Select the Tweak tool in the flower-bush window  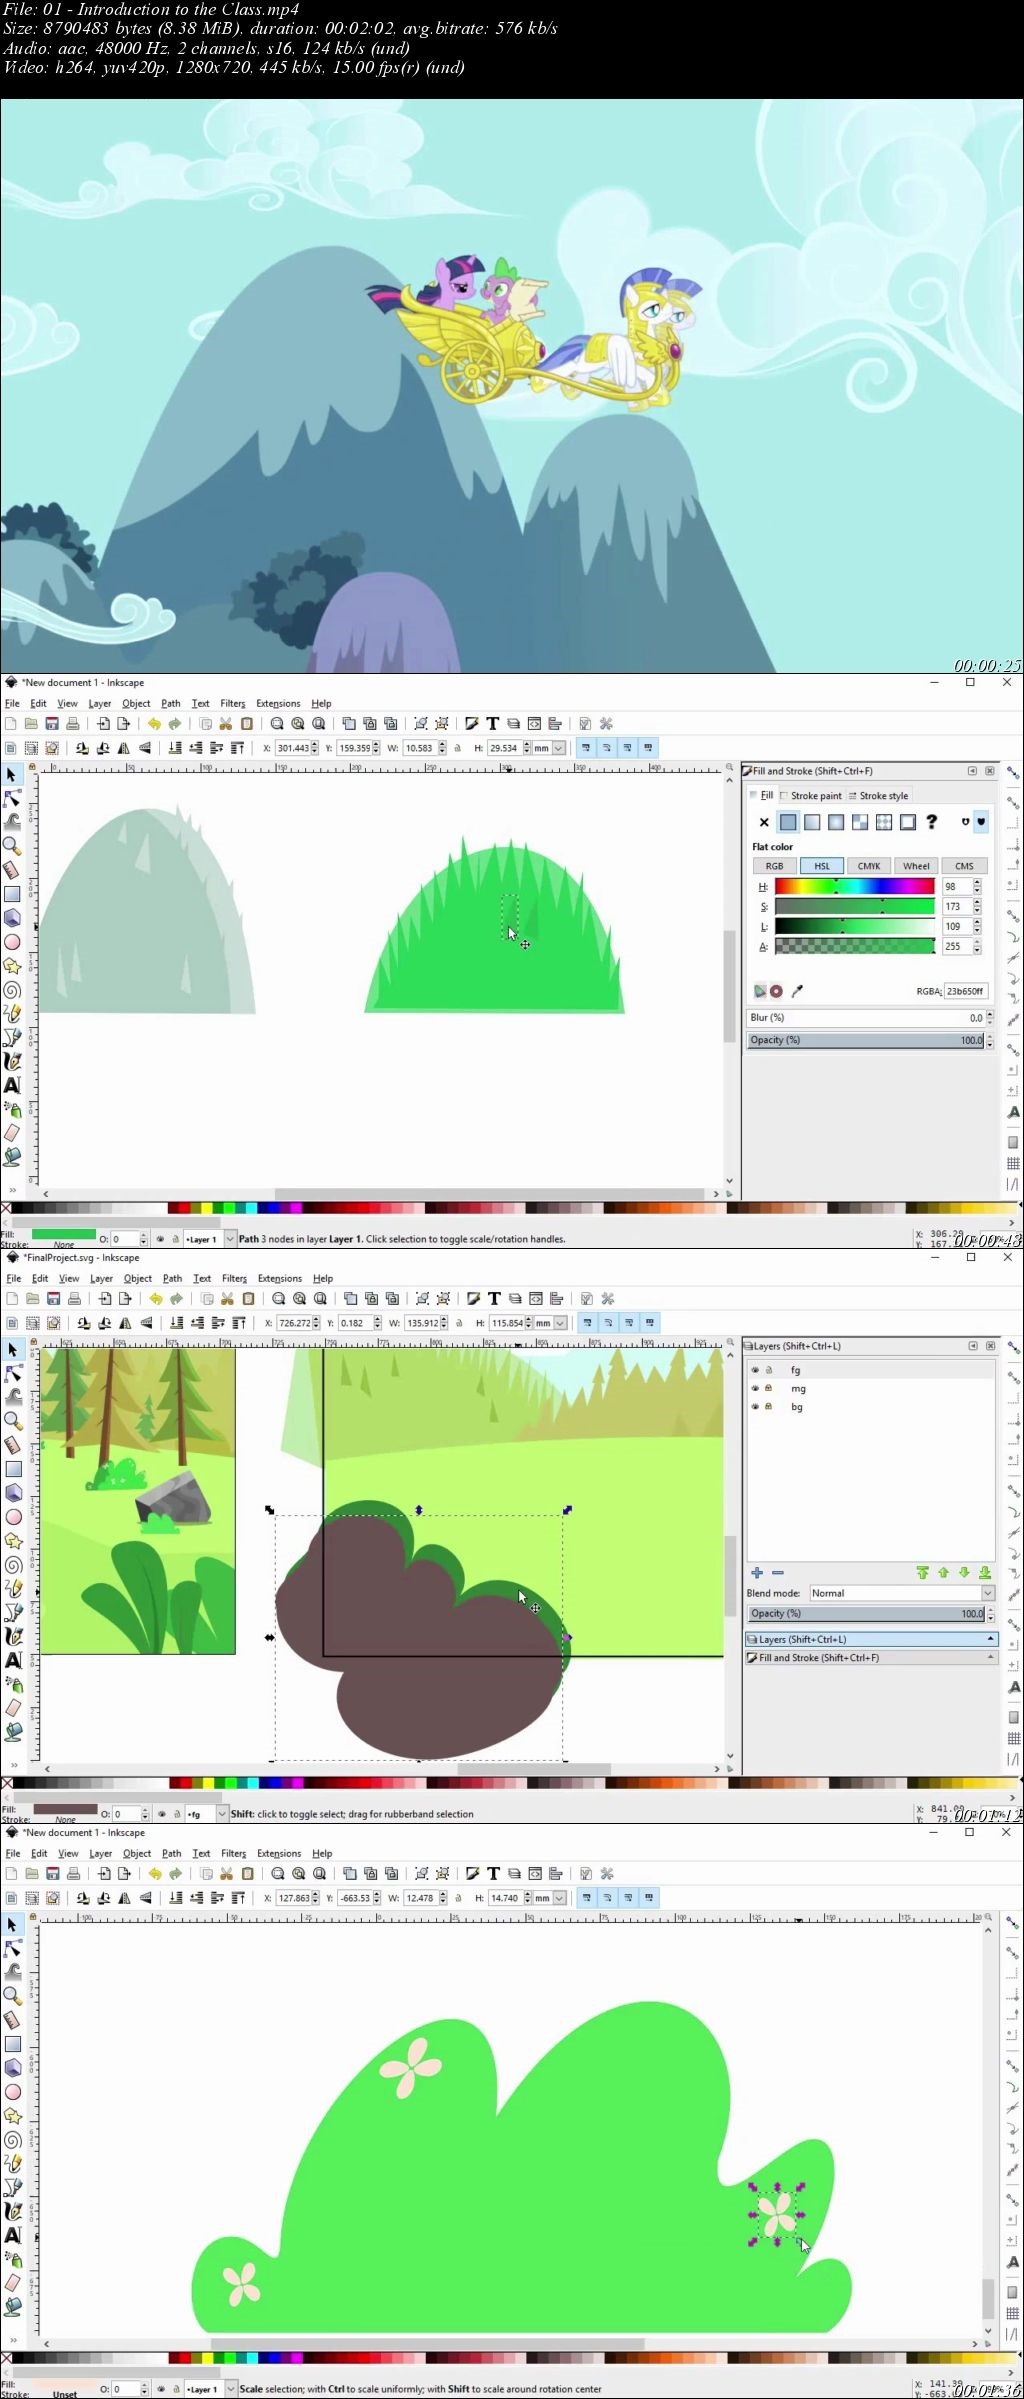tap(12, 1972)
